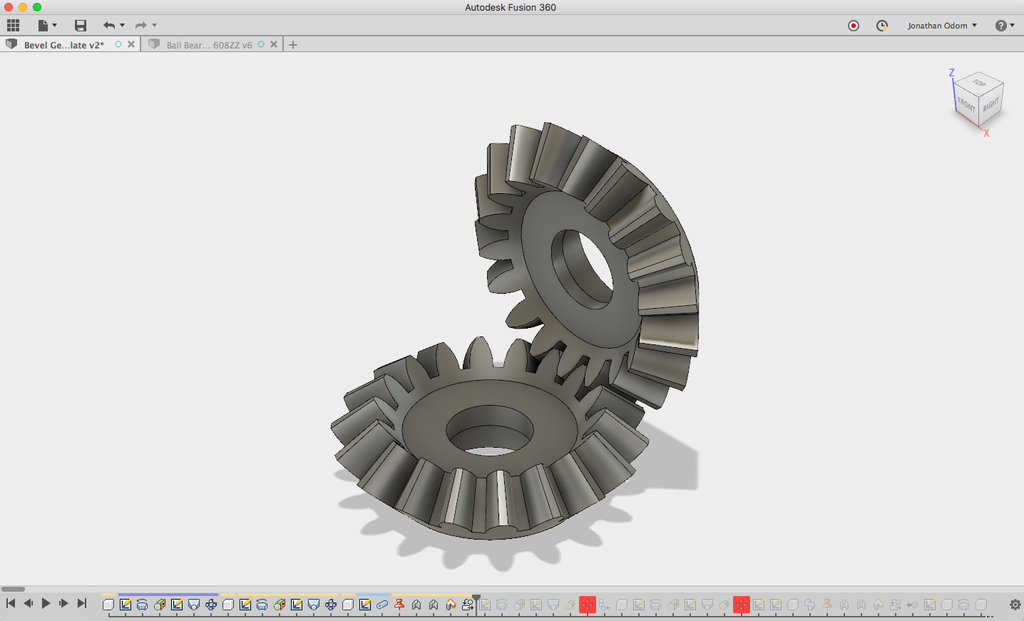Toggle the red record button

click(x=853, y=25)
